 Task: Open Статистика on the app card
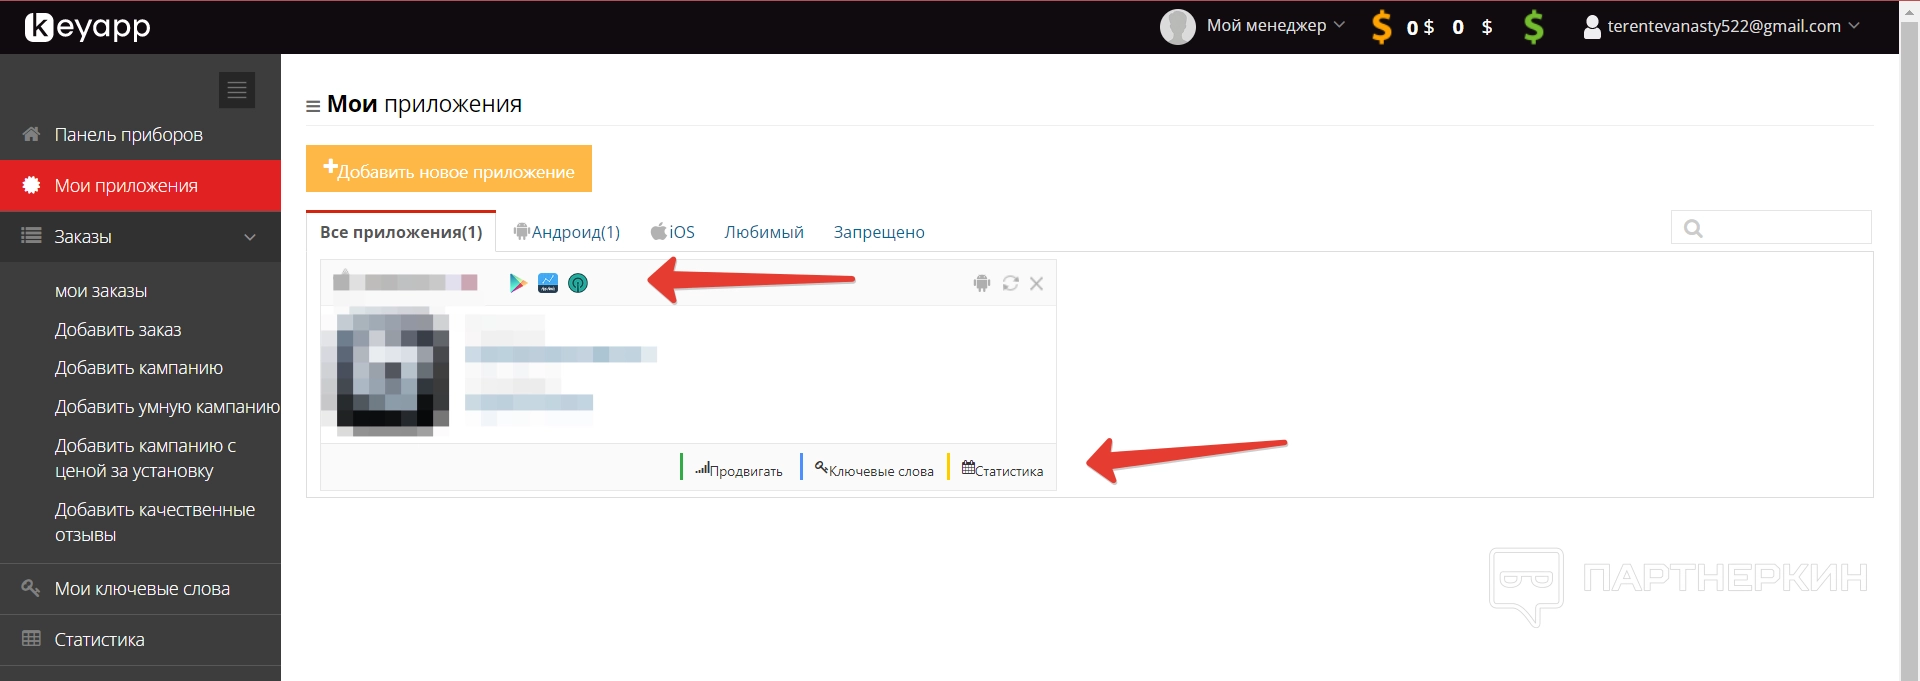(1002, 468)
